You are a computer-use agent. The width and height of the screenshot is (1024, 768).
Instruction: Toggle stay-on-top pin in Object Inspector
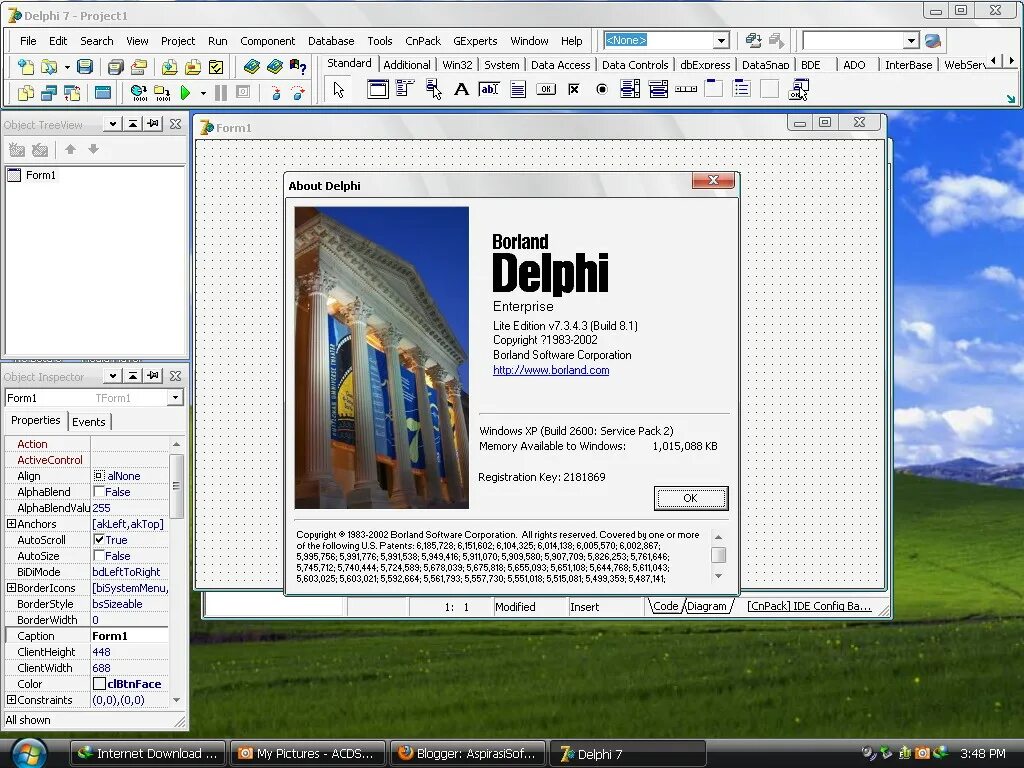point(153,376)
